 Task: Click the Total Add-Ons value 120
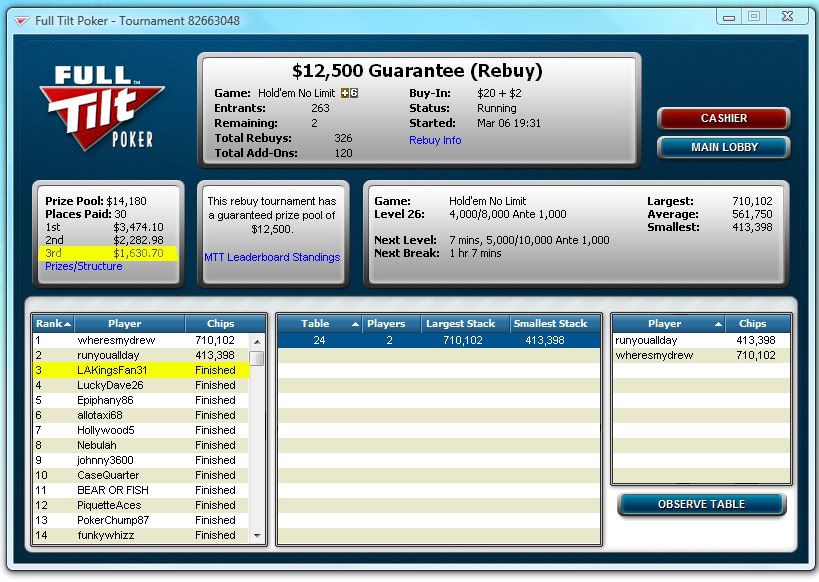pyautogui.click(x=343, y=153)
